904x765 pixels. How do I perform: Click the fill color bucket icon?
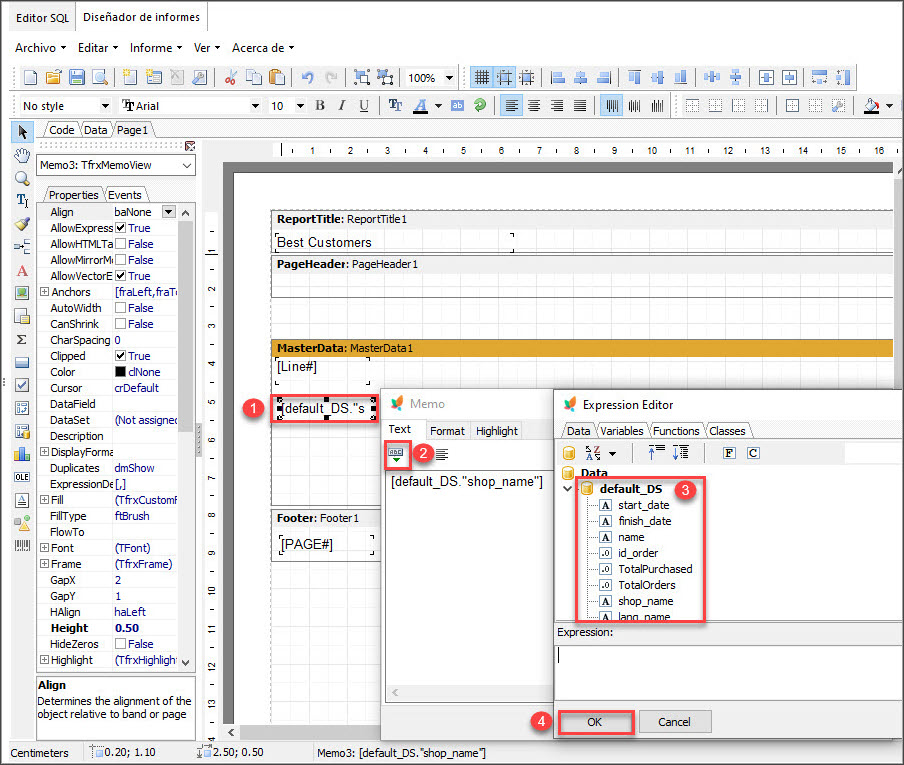[x=871, y=105]
